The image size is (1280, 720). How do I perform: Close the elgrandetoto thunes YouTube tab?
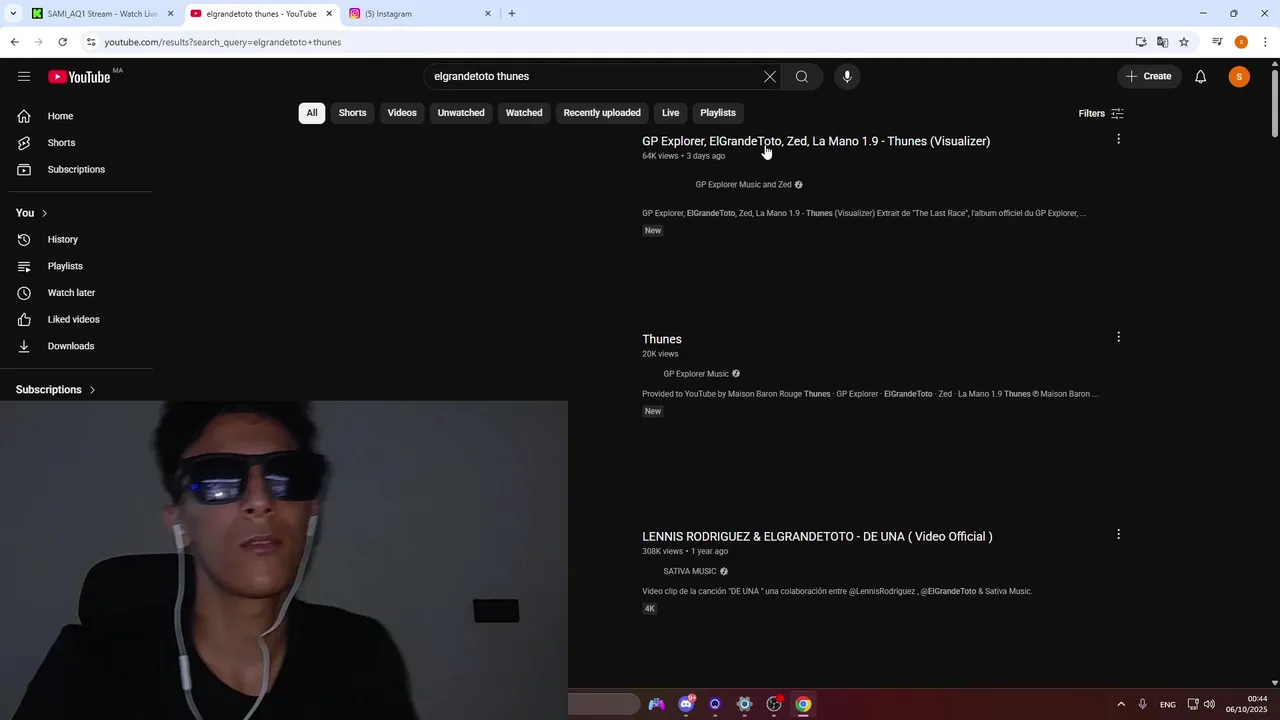click(329, 14)
